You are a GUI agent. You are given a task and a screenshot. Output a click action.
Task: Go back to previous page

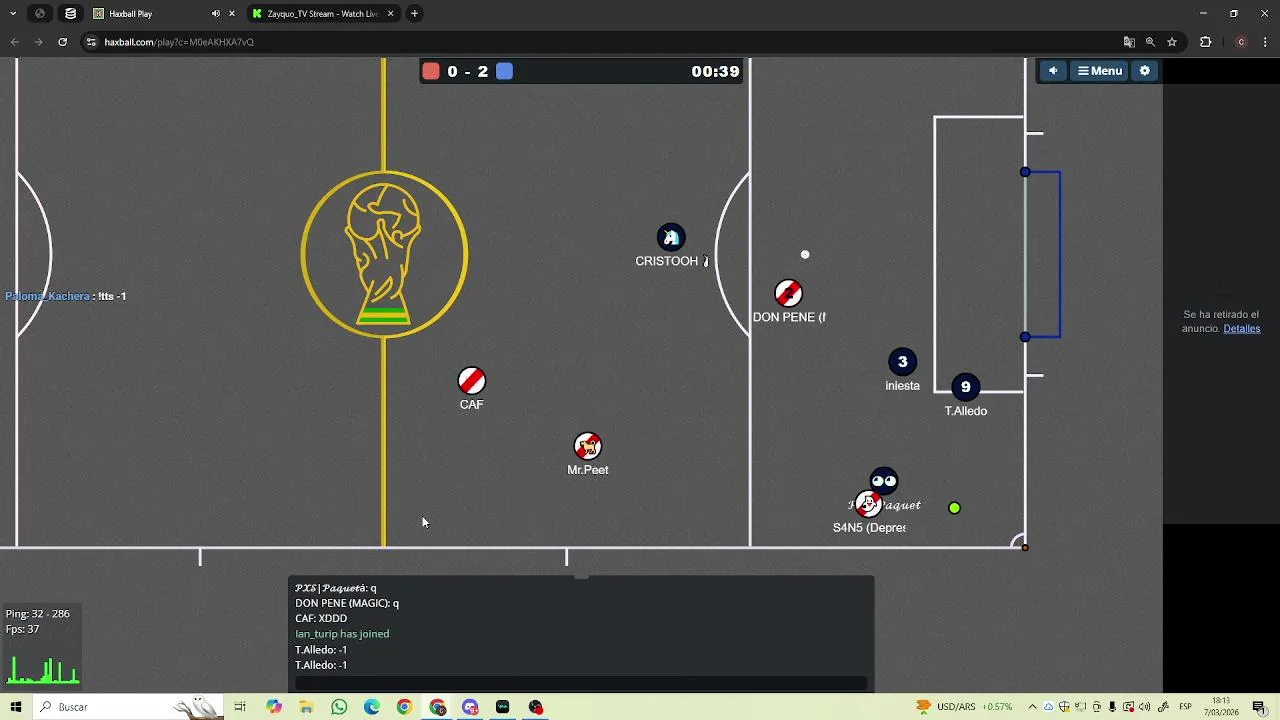pyautogui.click(x=14, y=42)
